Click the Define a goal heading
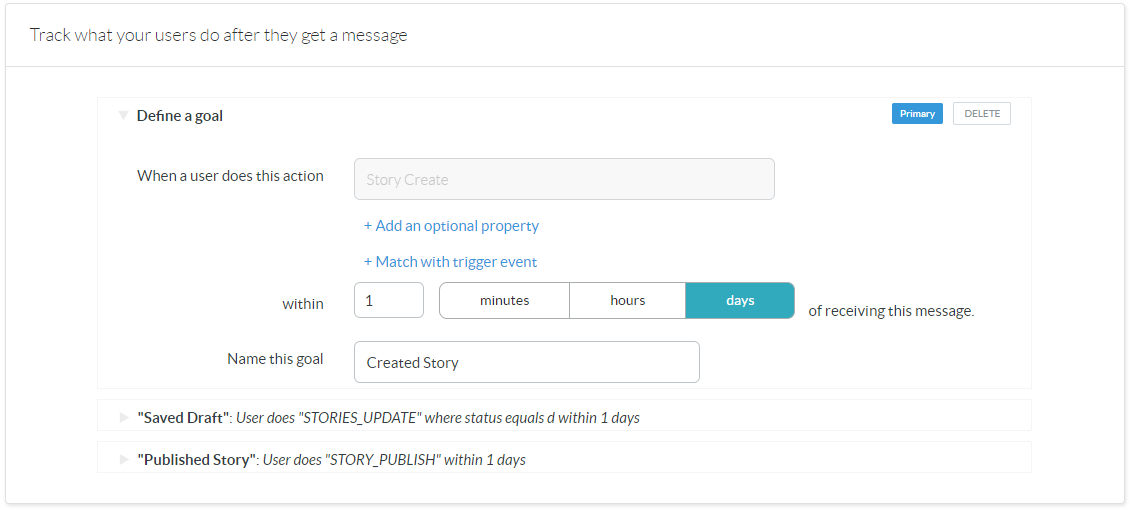Image resolution: width=1131 pixels, height=510 pixels. (180, 116)
